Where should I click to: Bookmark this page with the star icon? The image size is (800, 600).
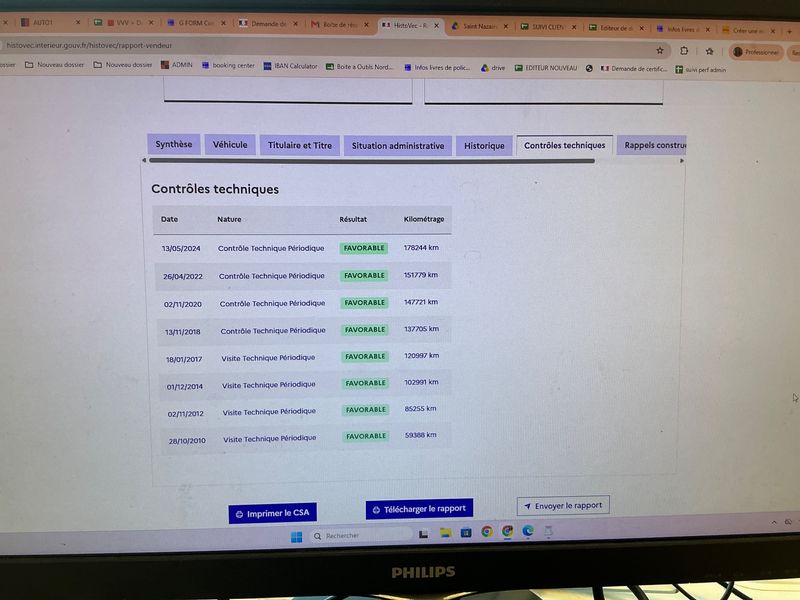[660, 50]
